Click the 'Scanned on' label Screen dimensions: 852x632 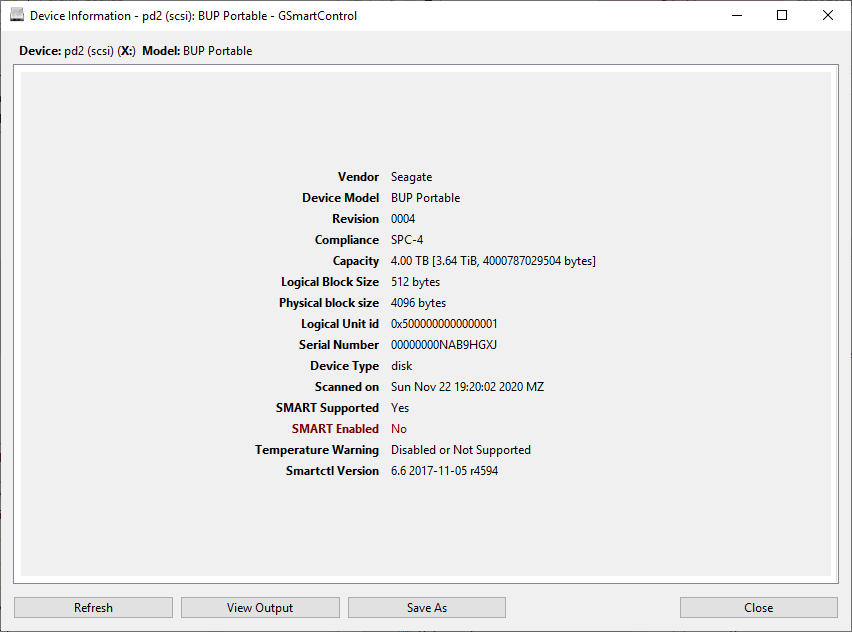pos(347,387)
